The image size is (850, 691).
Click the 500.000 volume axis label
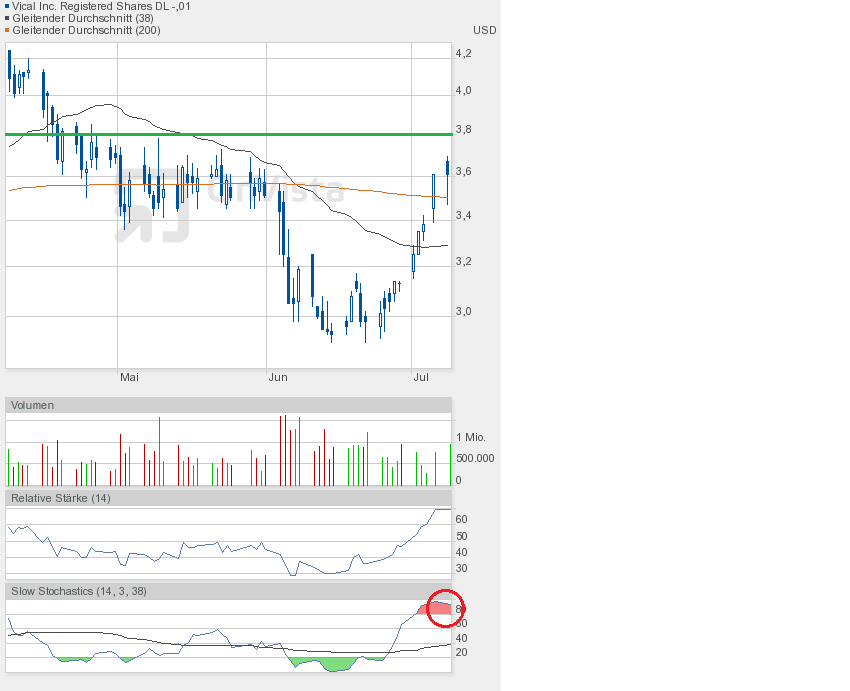coord(473,458)
